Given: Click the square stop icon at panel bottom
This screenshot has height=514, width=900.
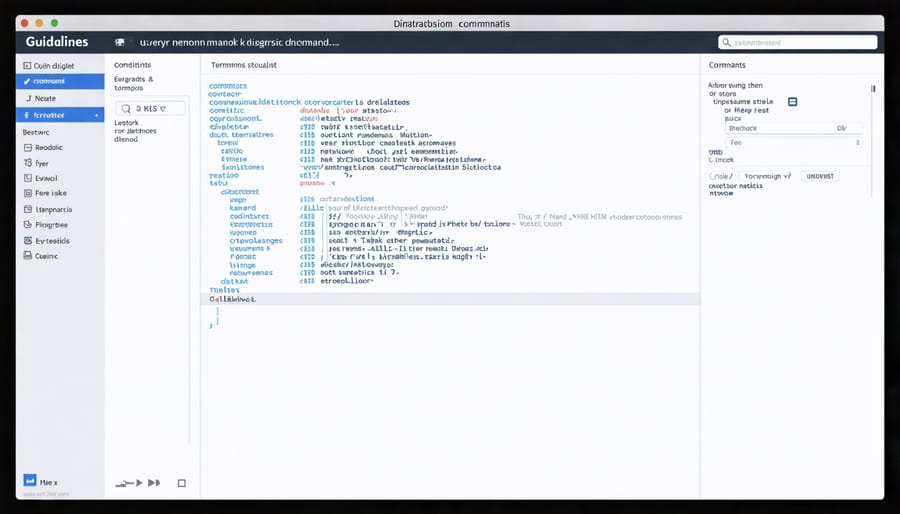Looking at the screenshot, I should point(181,483).
